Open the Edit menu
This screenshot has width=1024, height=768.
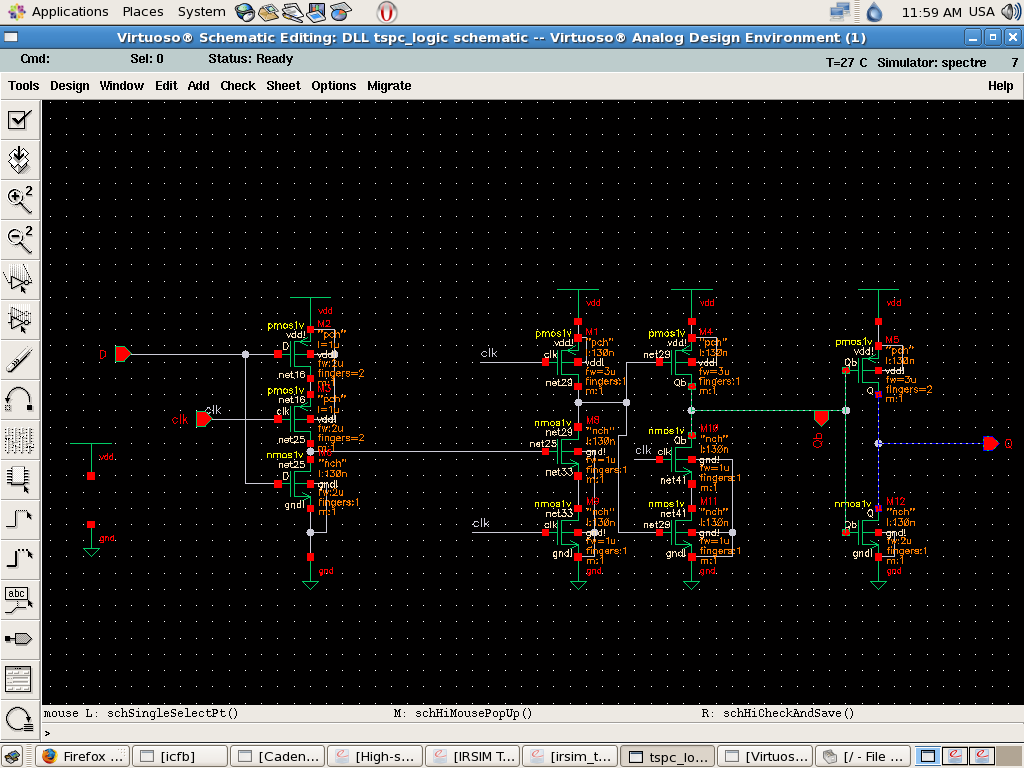166,86
